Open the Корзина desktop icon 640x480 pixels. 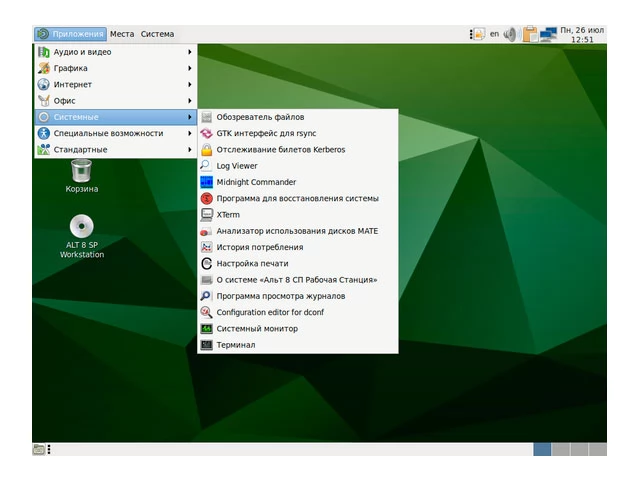coord(82,174)
